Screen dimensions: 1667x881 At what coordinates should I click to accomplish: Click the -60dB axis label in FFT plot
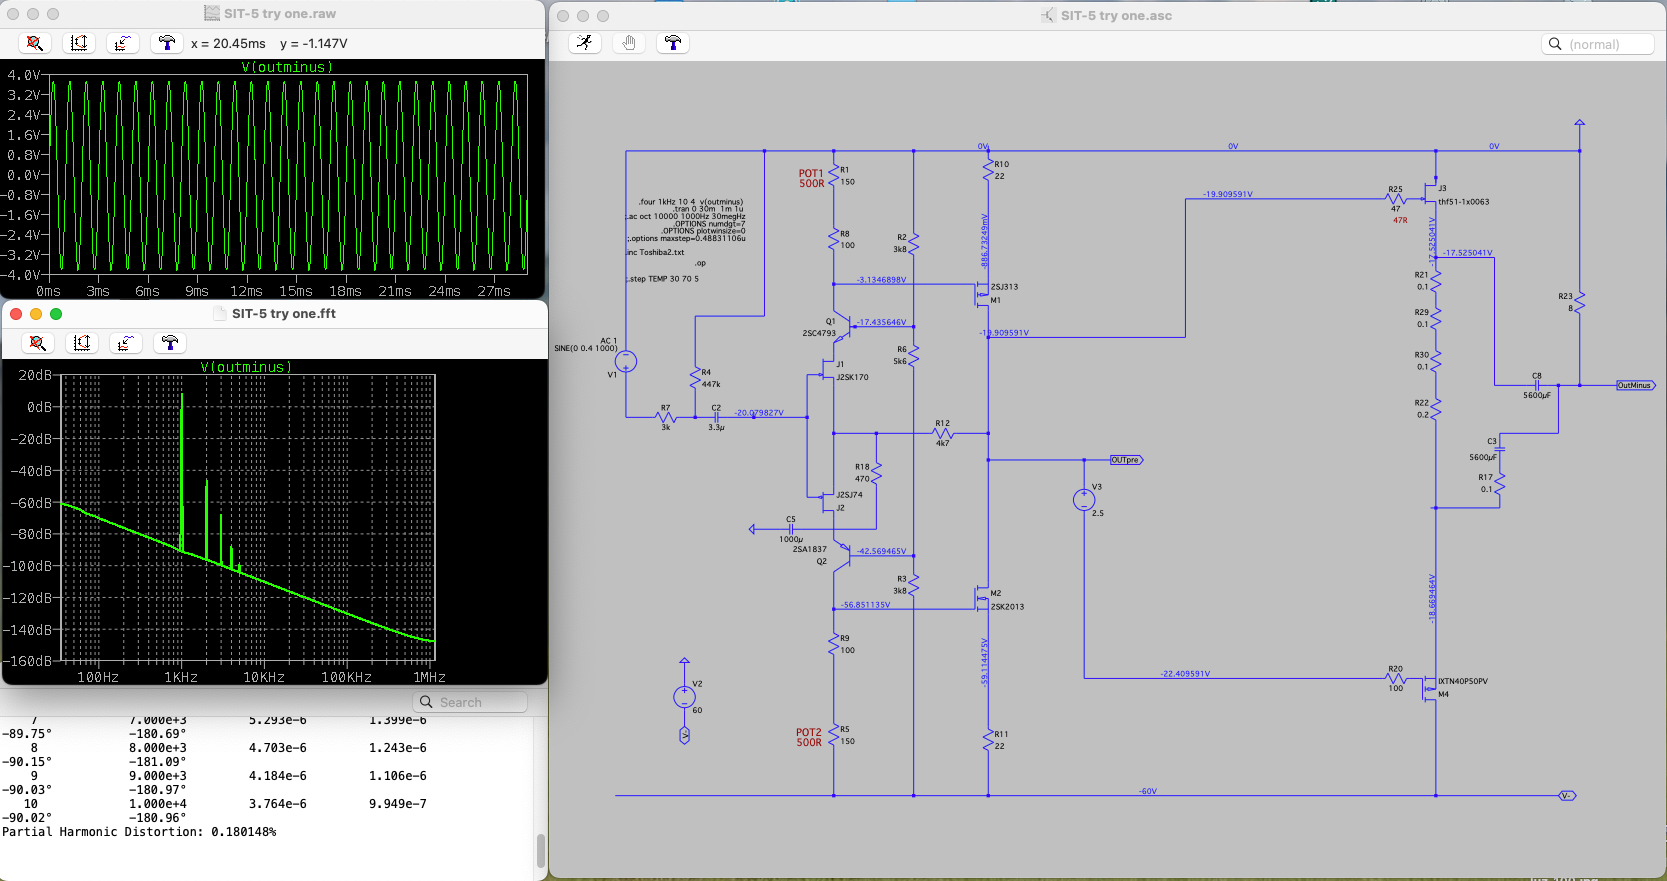[31, 503]
